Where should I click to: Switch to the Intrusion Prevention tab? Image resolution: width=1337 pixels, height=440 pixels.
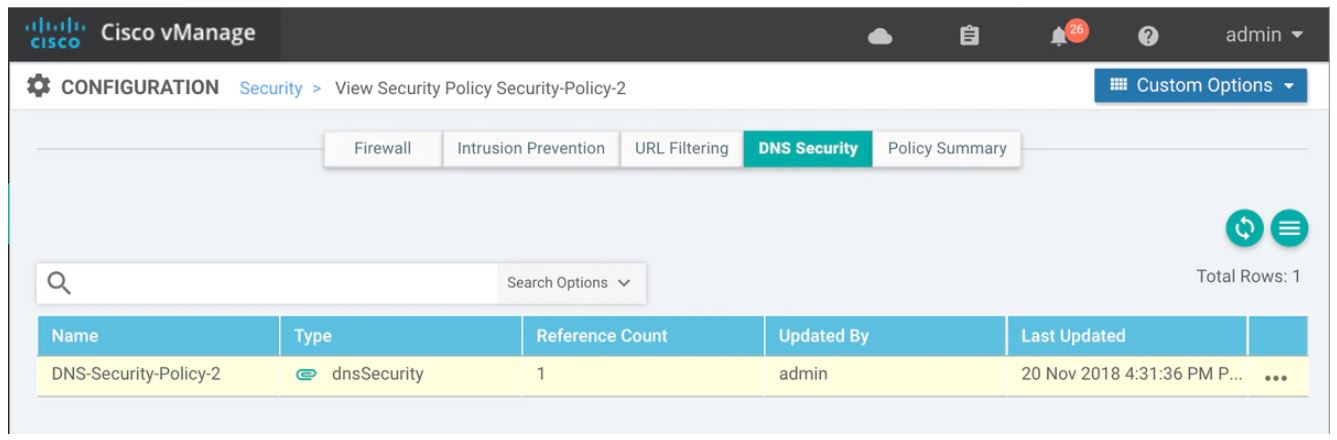click(x=531, y=149)
